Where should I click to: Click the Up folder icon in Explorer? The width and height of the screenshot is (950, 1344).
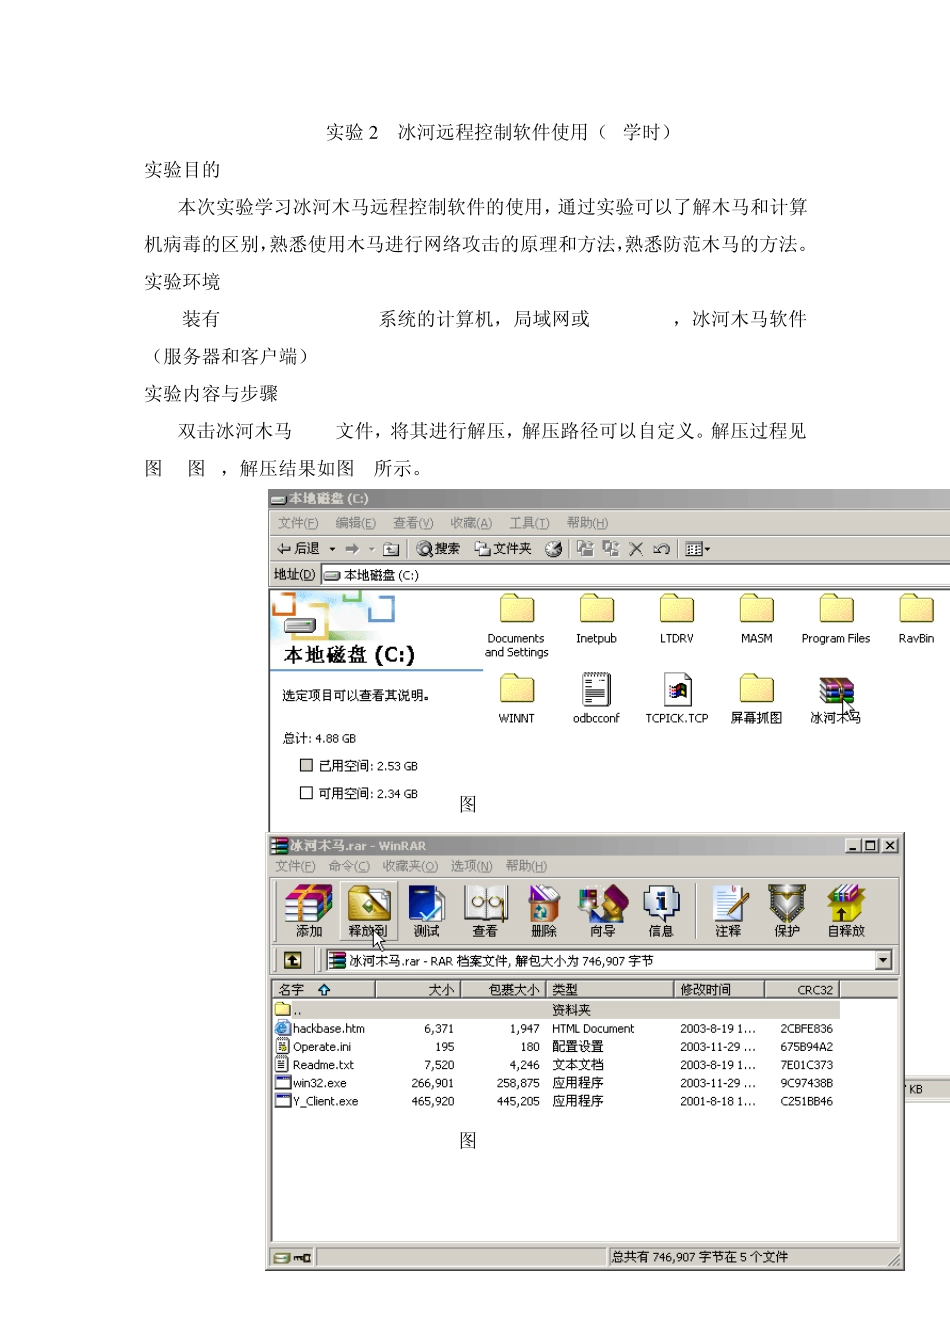tap(391, 549)
